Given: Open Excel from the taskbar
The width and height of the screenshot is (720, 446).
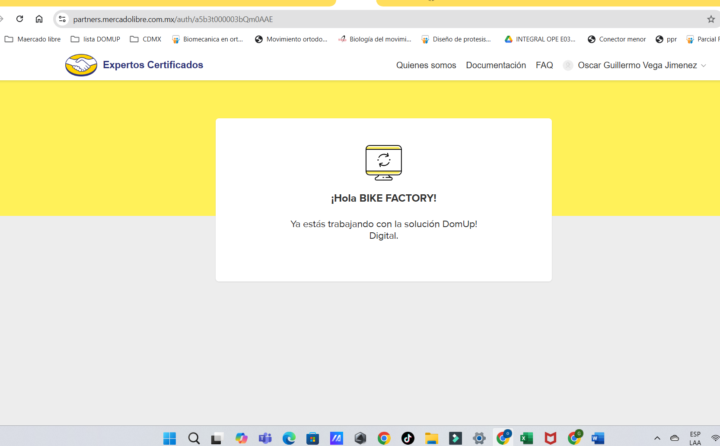Looking at the screenshot, I should [526, 438].
